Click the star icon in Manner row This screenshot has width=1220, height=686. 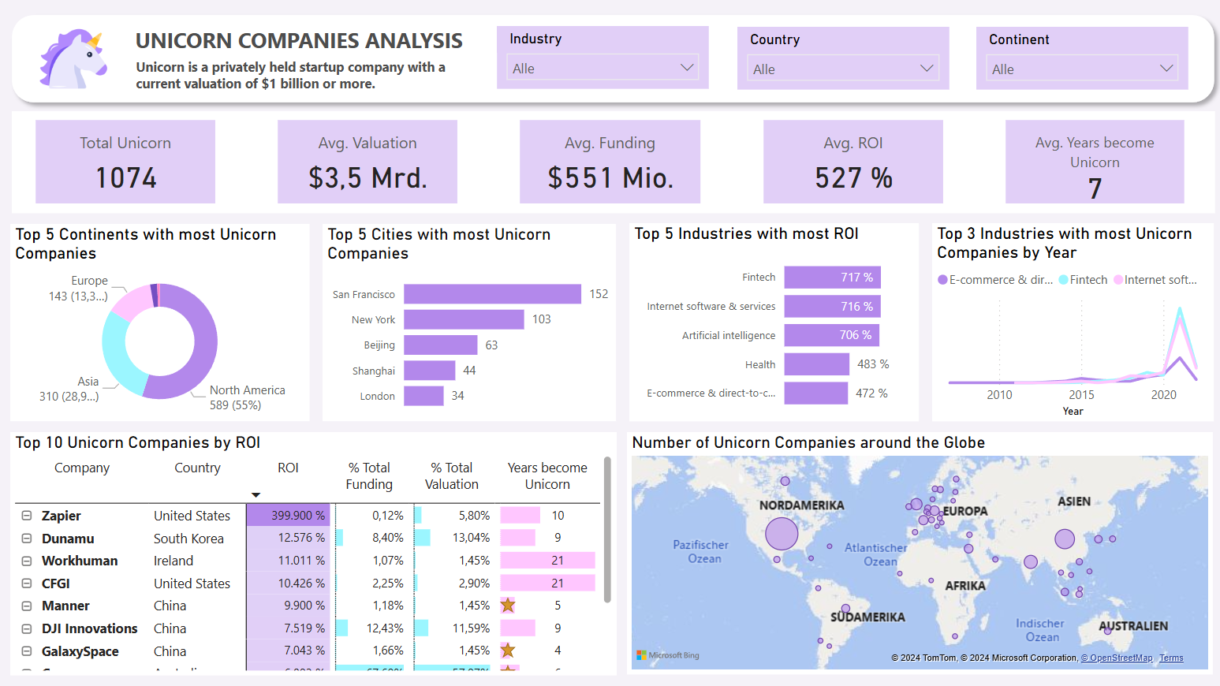pyautogui.click(x=508, y=606)
